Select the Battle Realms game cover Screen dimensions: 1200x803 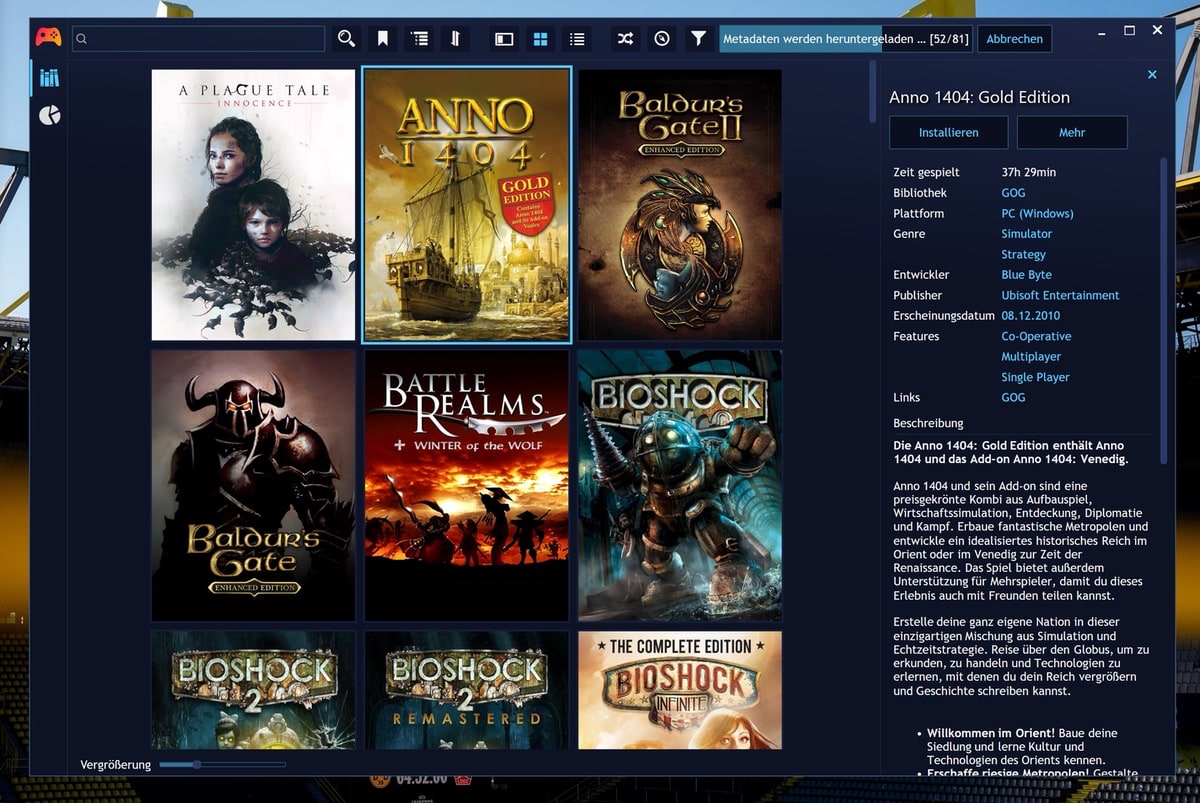(x=466, y=485)
